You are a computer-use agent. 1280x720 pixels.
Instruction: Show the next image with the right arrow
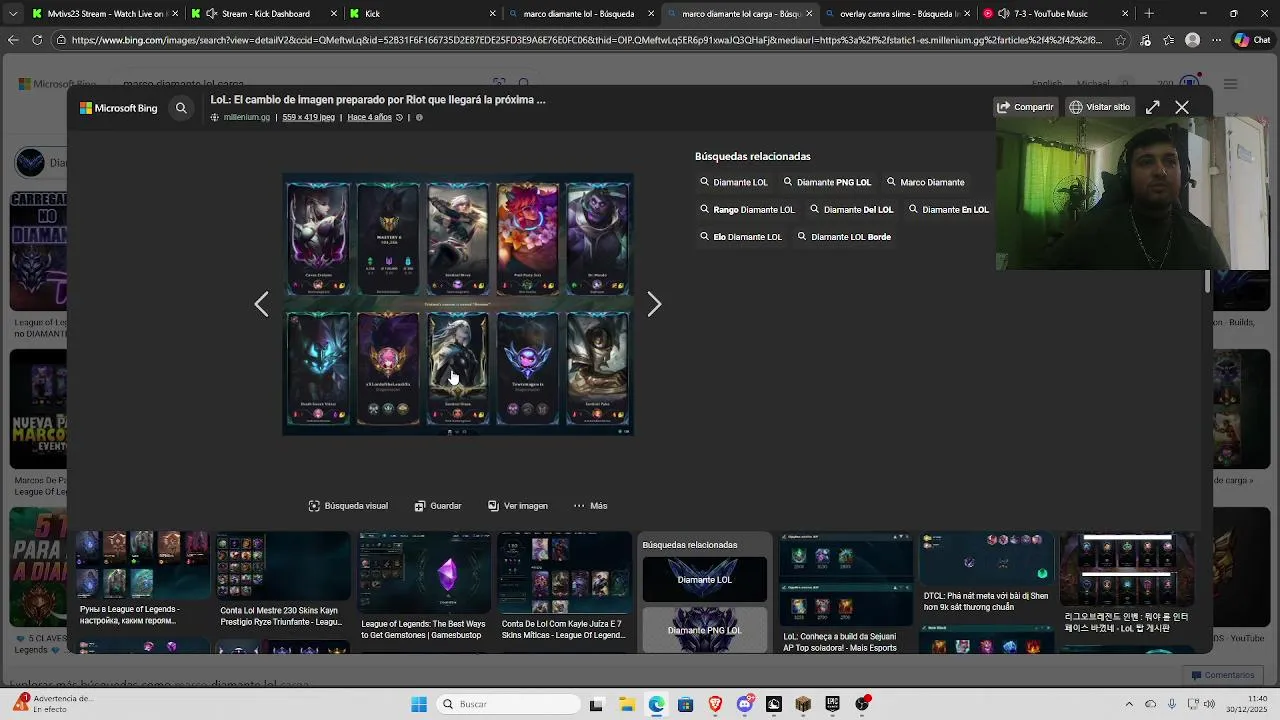654,304
